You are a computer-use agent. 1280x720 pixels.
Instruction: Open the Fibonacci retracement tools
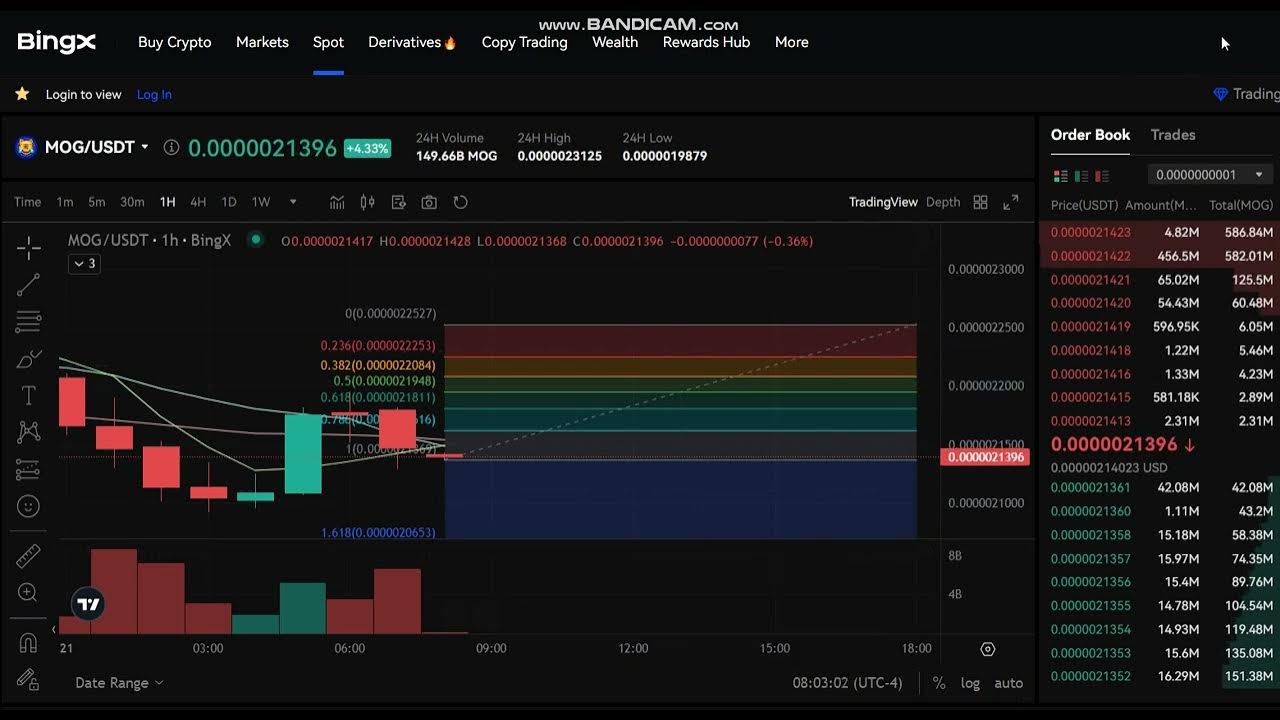click(x=28, y=322)
